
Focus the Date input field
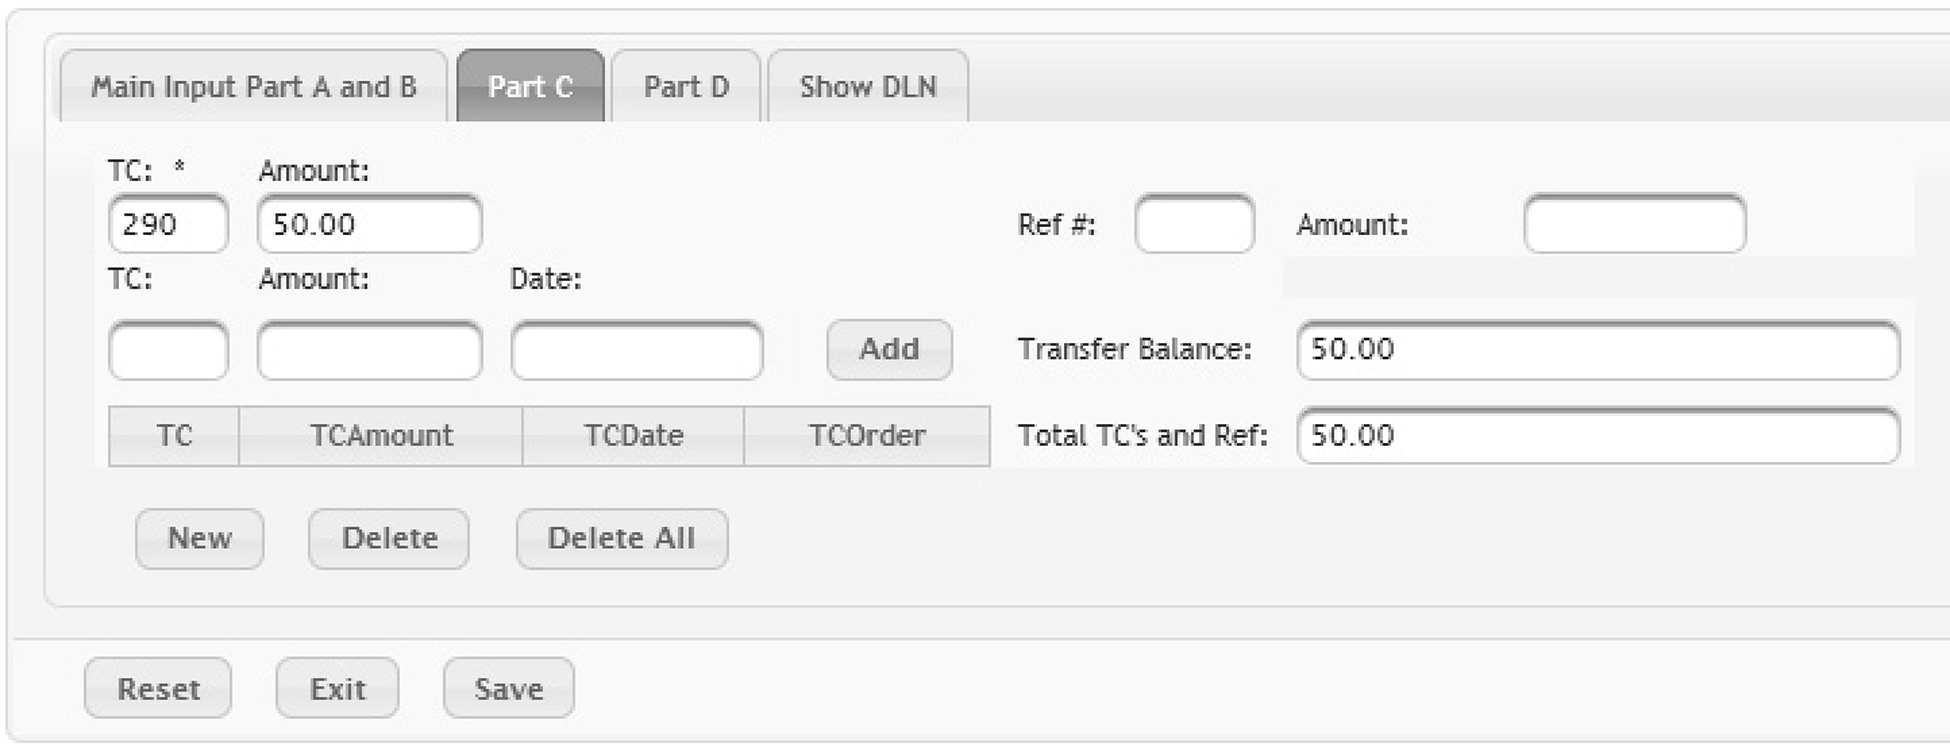(636, 350)
